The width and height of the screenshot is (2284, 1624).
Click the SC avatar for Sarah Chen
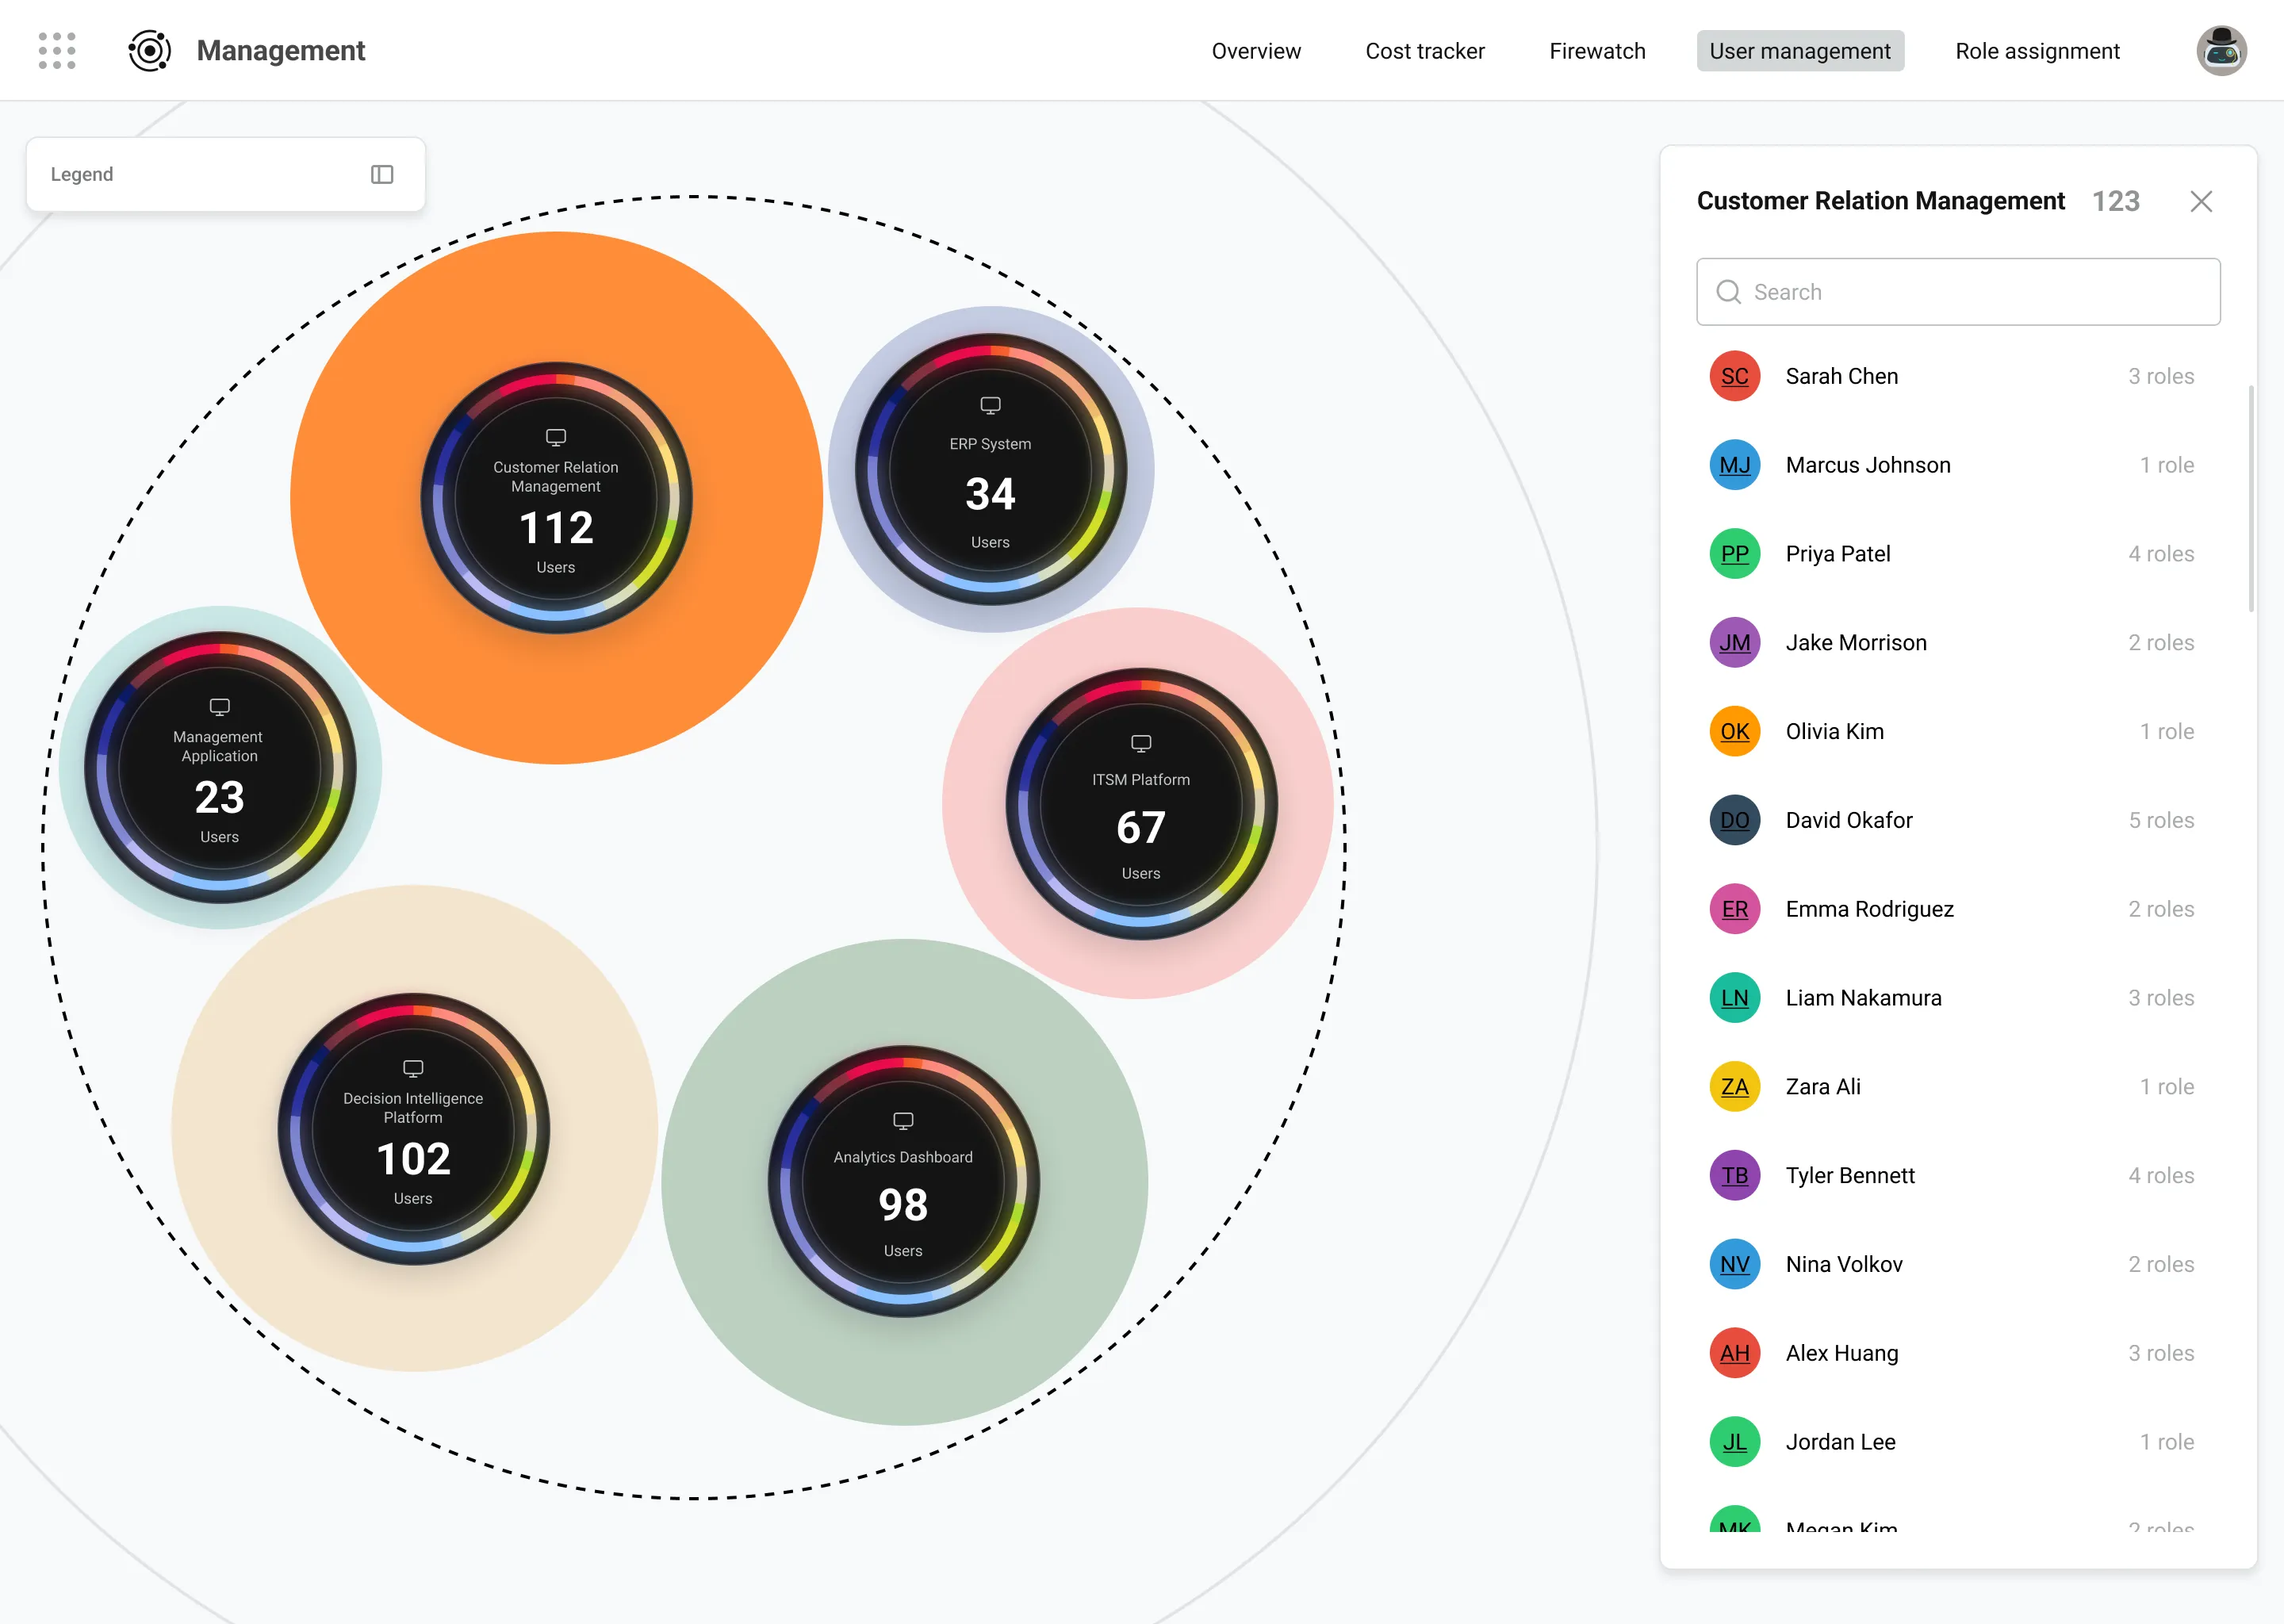[x=1734, y=376]
